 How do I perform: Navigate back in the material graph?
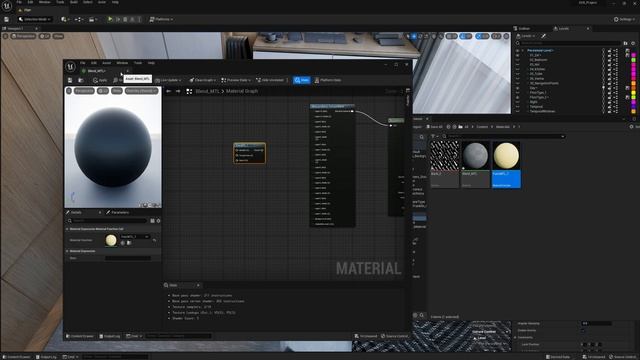169,91
